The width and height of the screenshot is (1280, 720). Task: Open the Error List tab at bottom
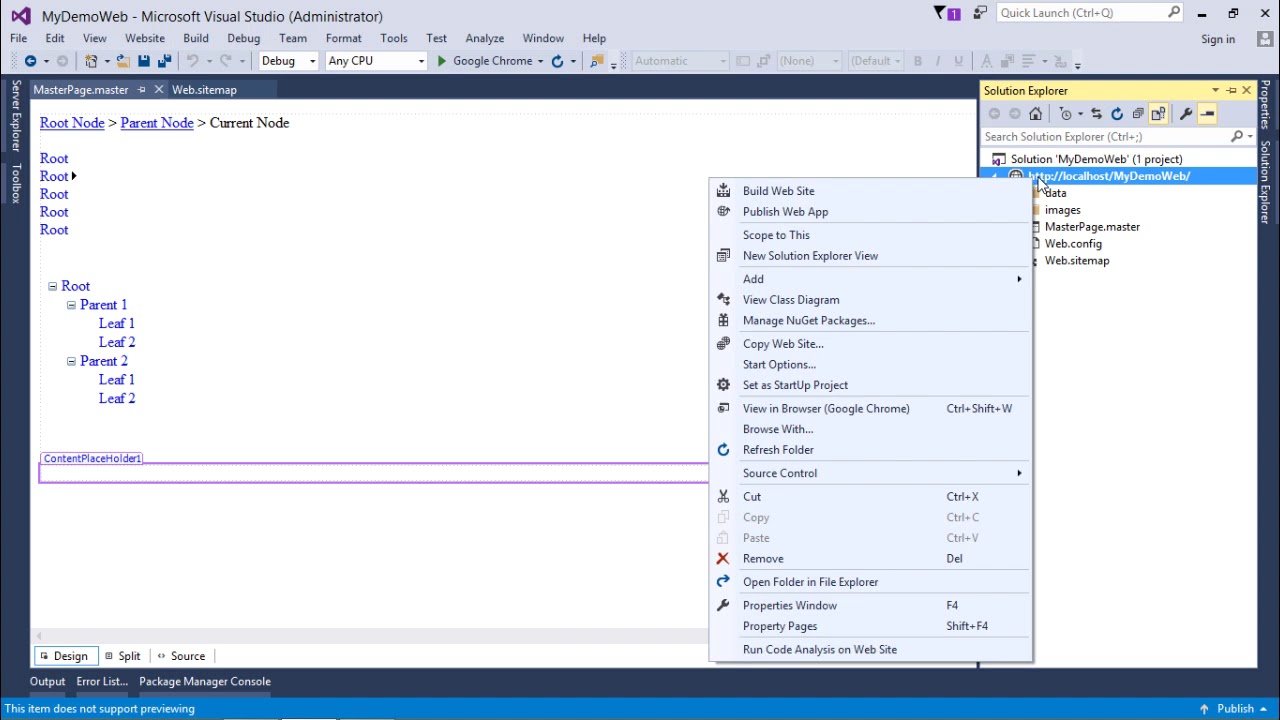coord(102,682)
